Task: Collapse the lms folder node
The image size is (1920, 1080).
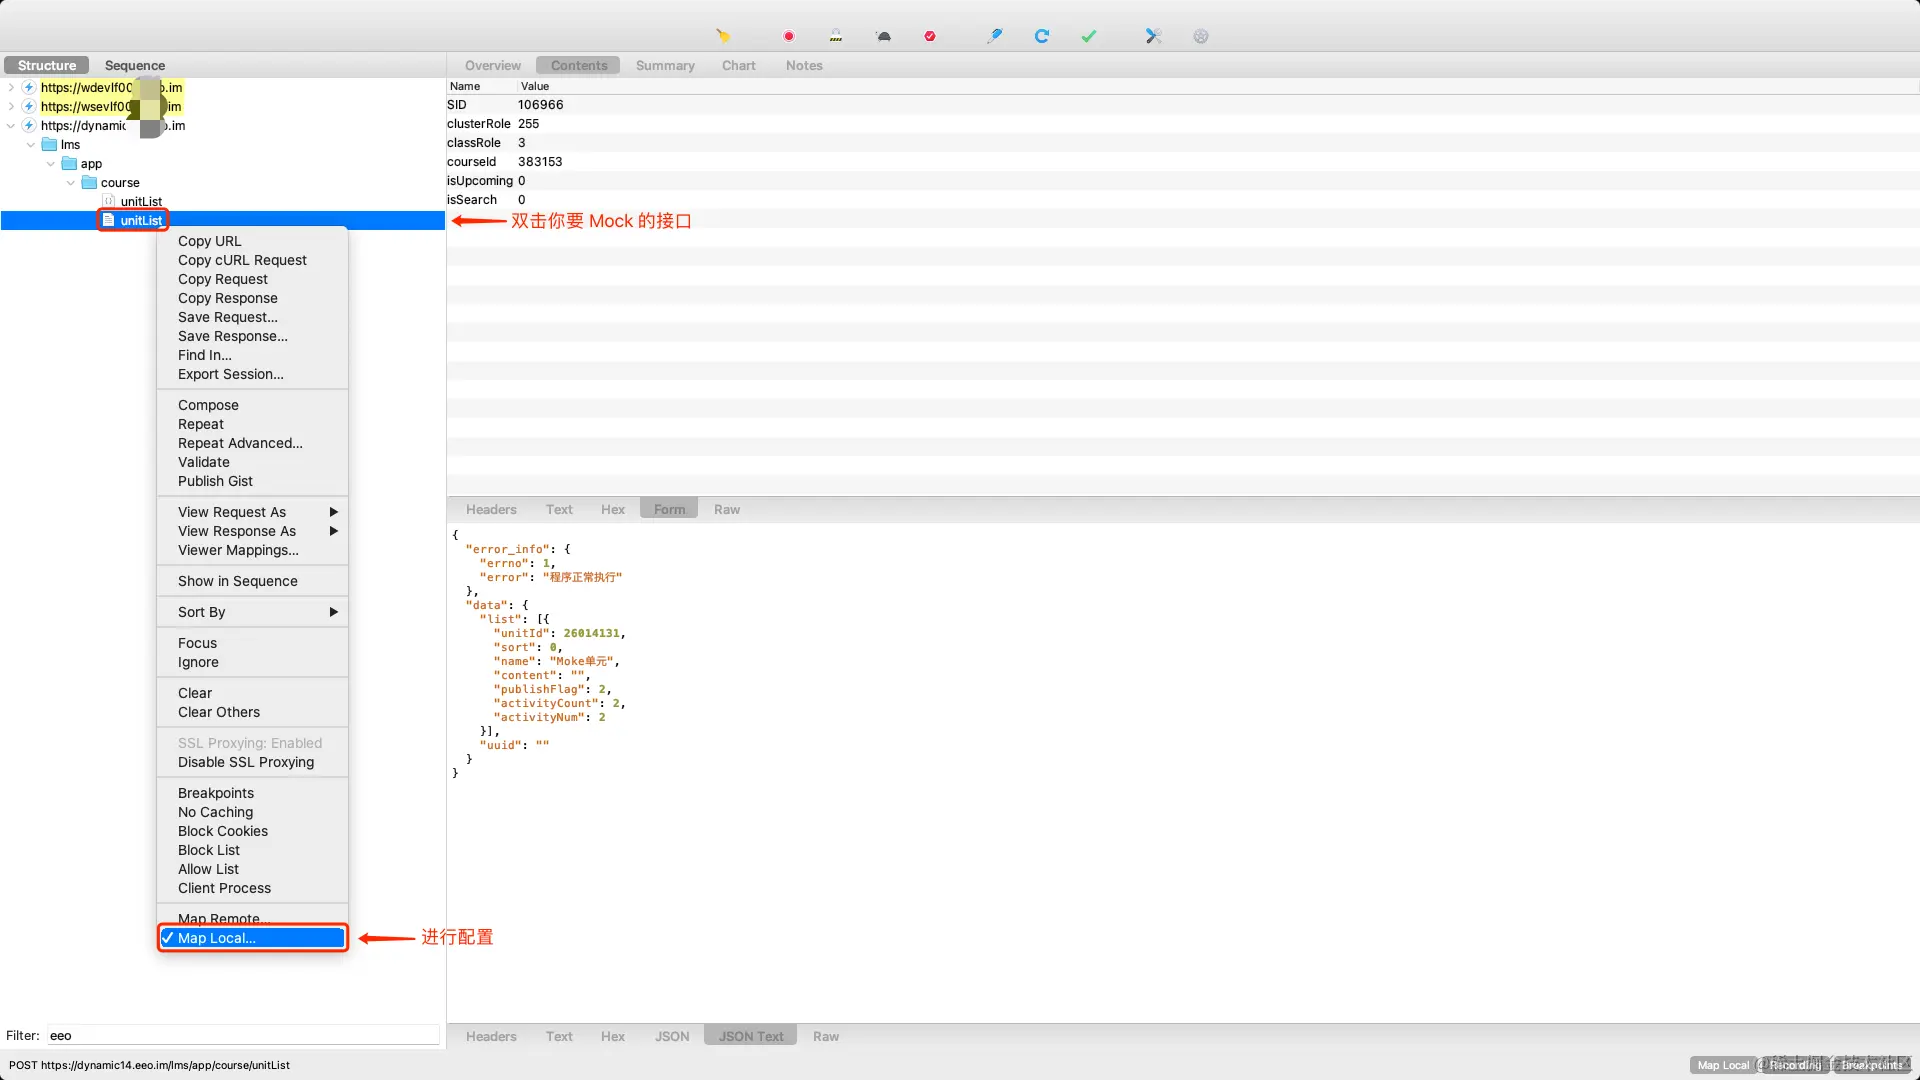Action: (31, 145)
